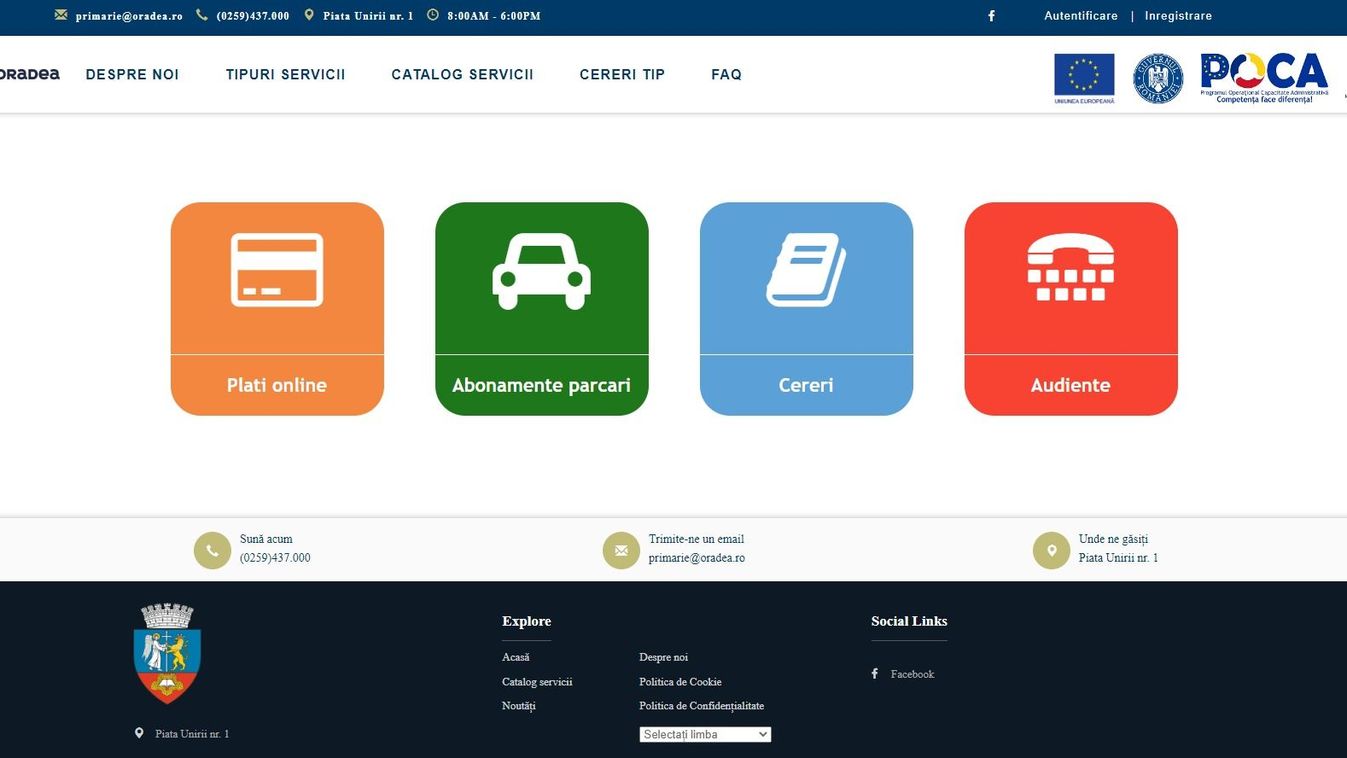Click the Autentificare link
Viewport: 1347px width, 758px height.
pyautogui.click(x=1081, y=16)
